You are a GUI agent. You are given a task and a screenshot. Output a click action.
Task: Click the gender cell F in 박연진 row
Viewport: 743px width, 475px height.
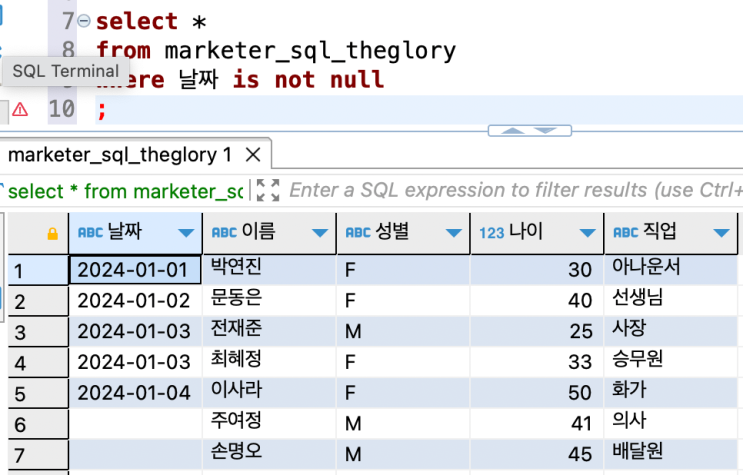pos(403,270)
